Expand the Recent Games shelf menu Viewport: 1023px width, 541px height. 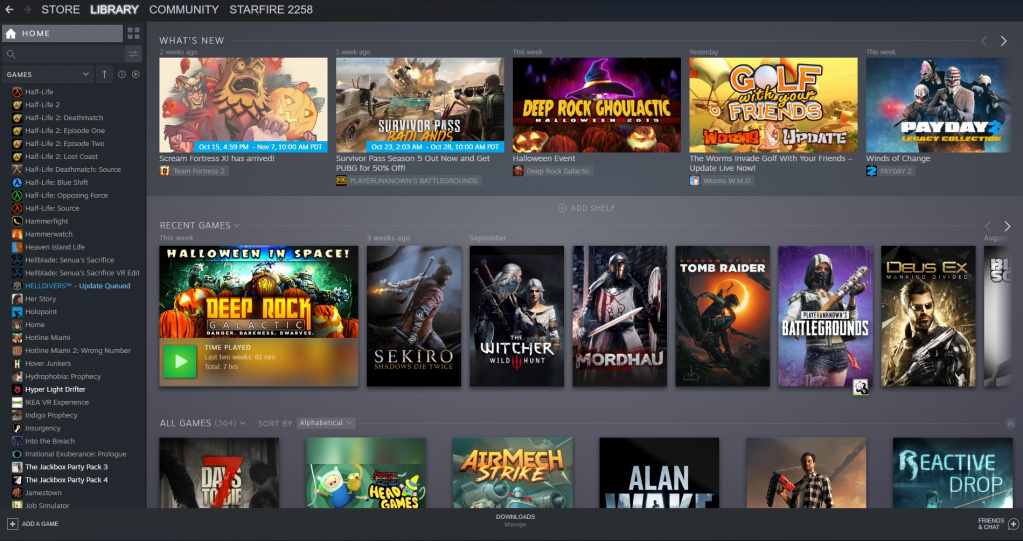pyautogui.click(x=237, y=225)
